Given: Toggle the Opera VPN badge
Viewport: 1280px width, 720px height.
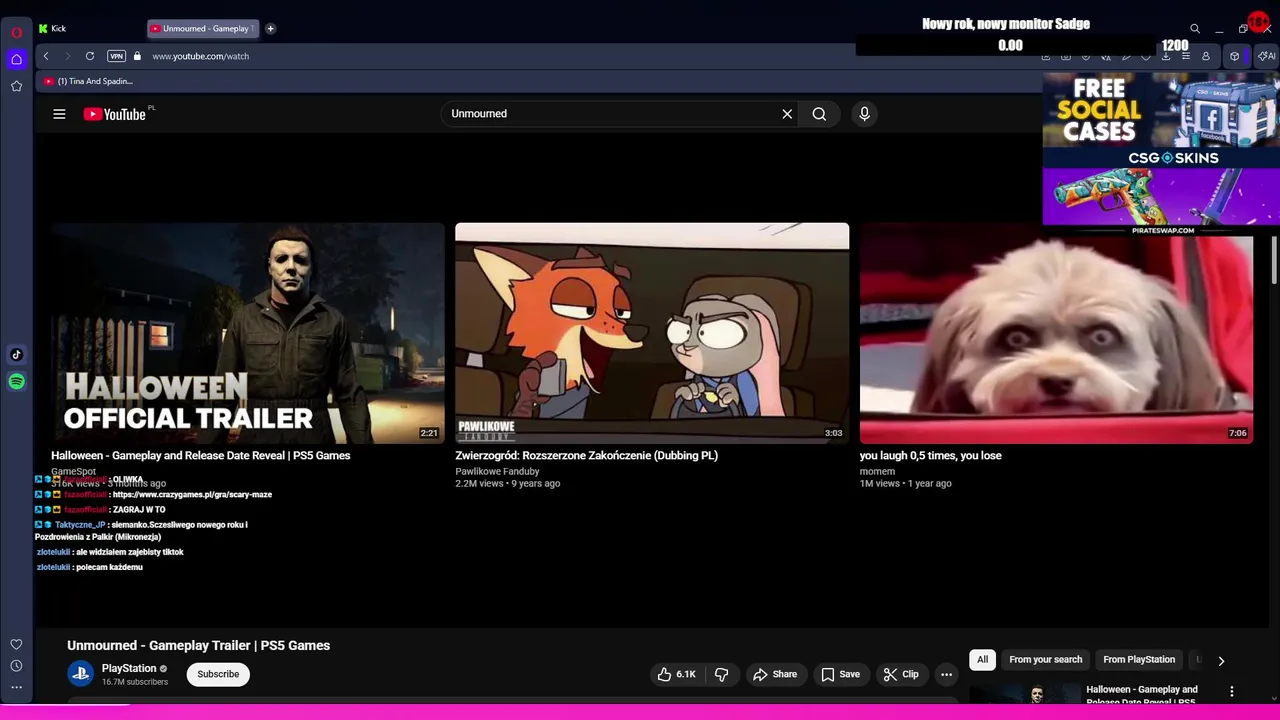Looking at the screenshot, I should (x=116, y=56).
